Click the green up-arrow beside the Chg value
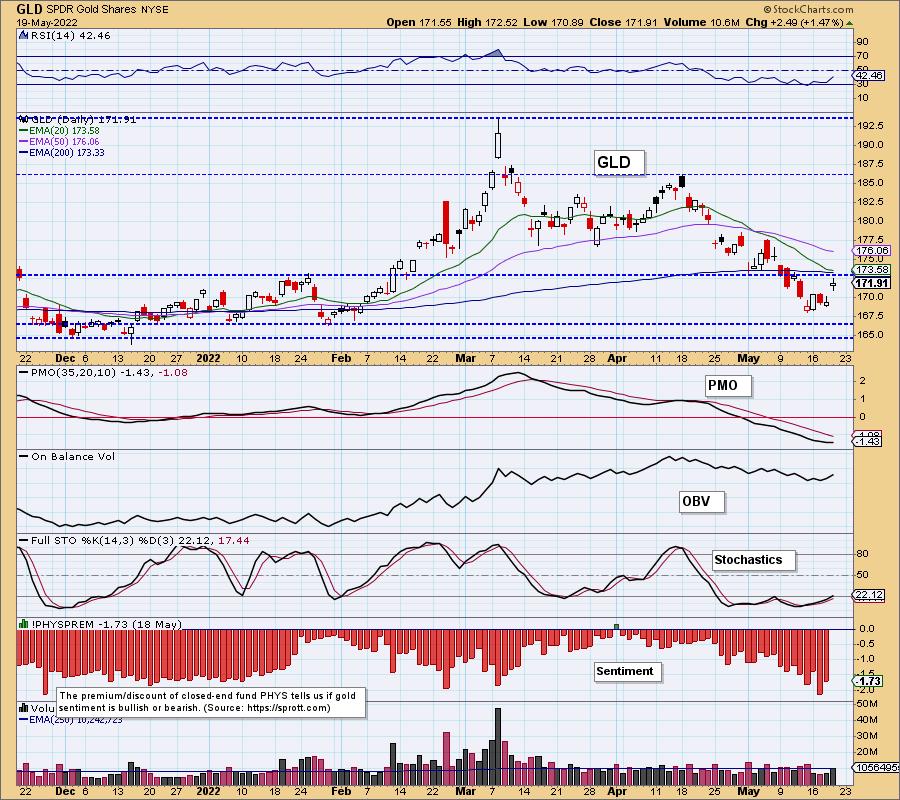 849,23
